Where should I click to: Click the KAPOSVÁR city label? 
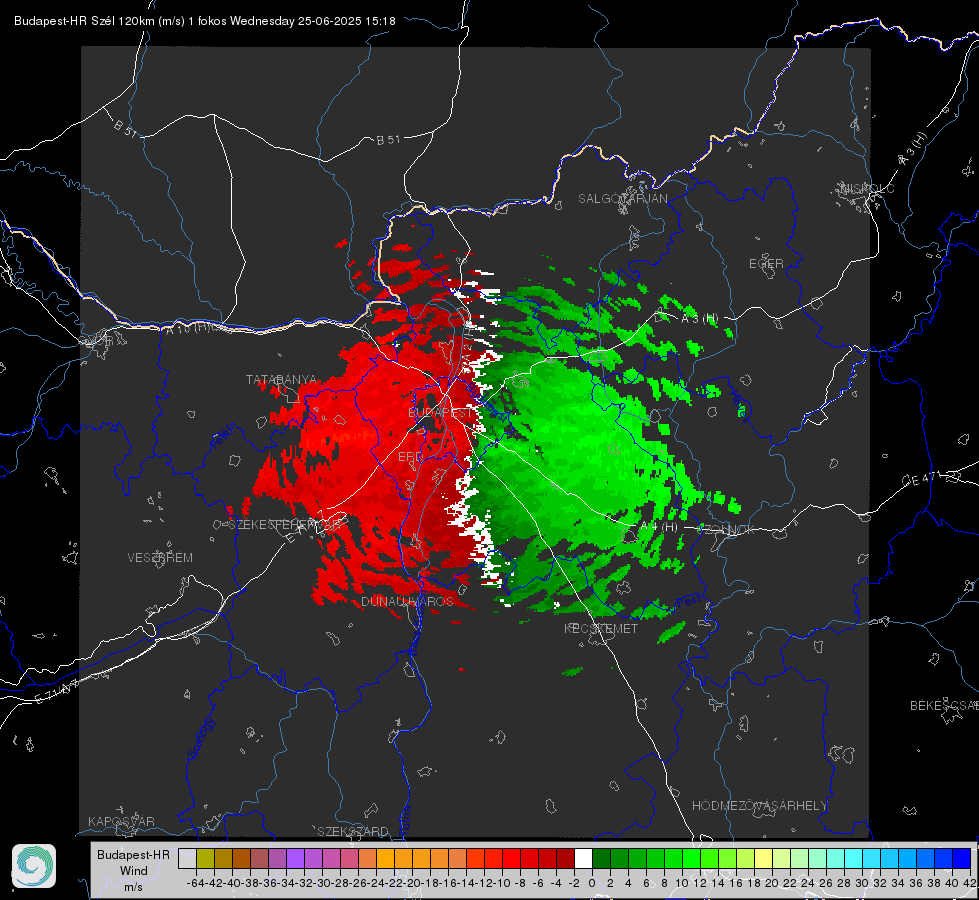click(x=121, y=821)
